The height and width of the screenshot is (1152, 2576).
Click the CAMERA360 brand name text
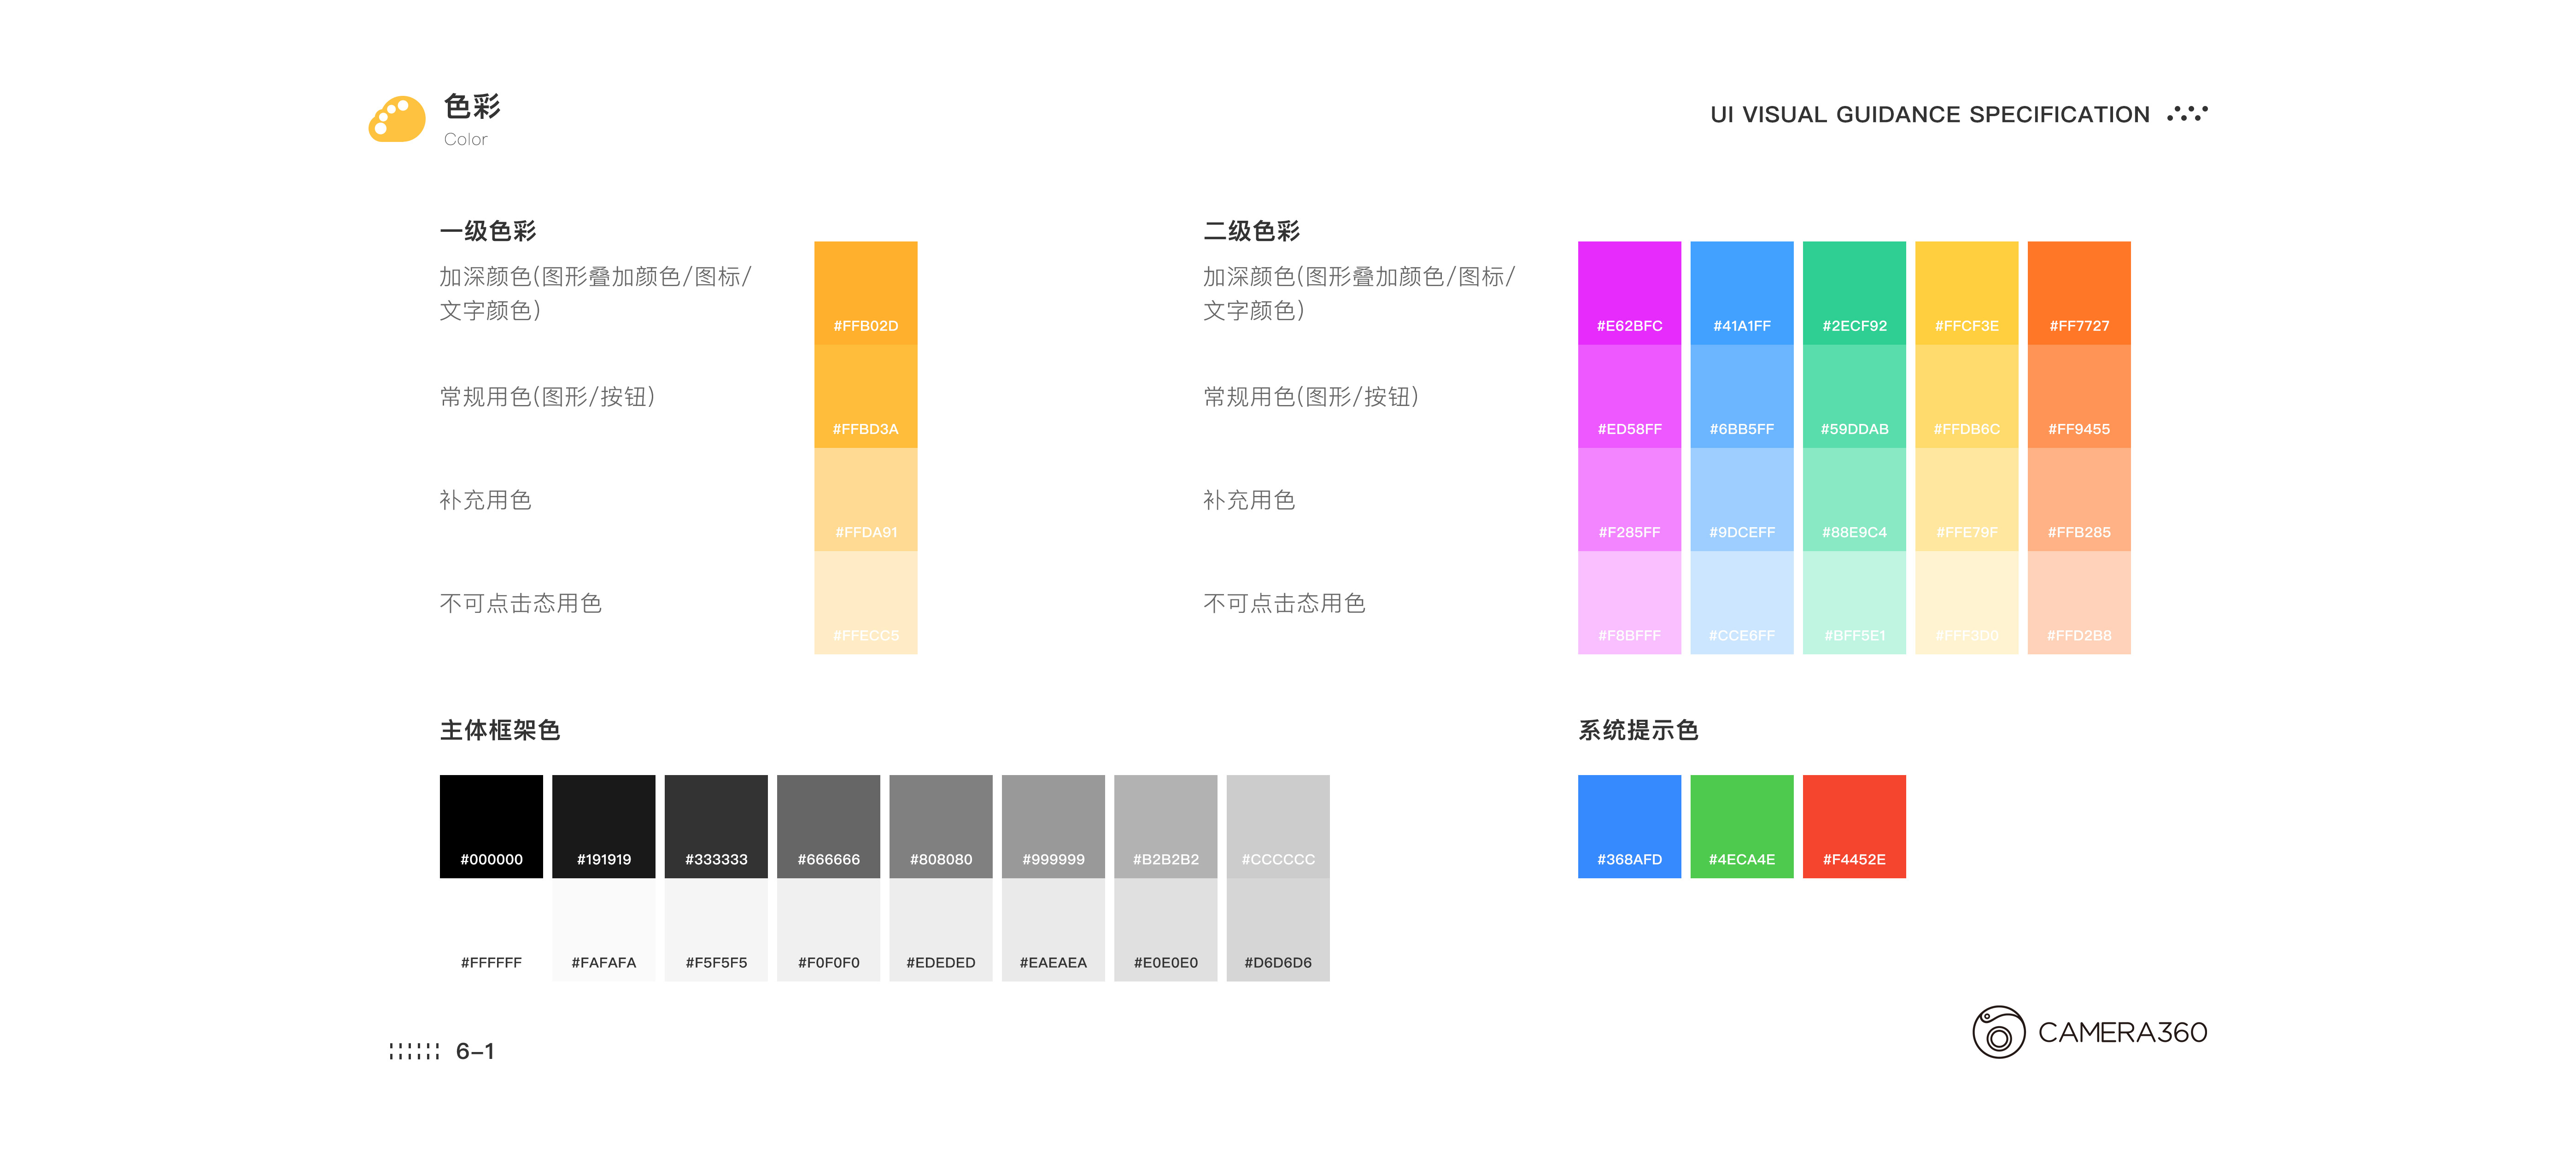pyautogui.click(x=2123, y=1032)
